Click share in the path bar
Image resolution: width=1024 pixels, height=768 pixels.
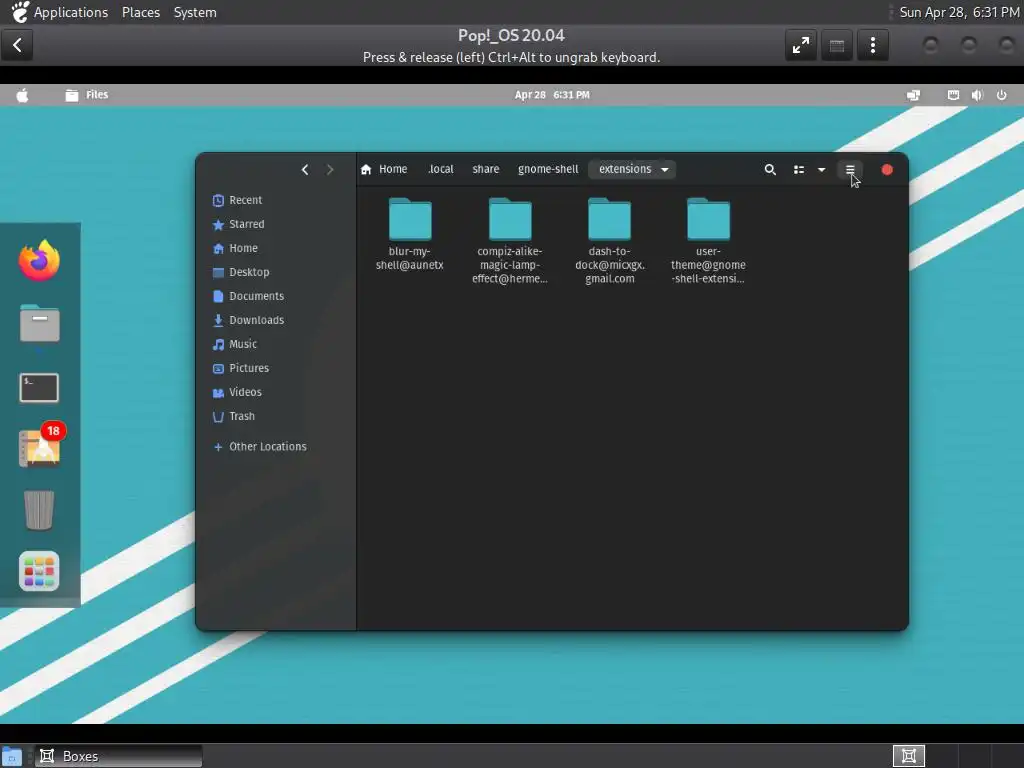click(x=486, y=169)
